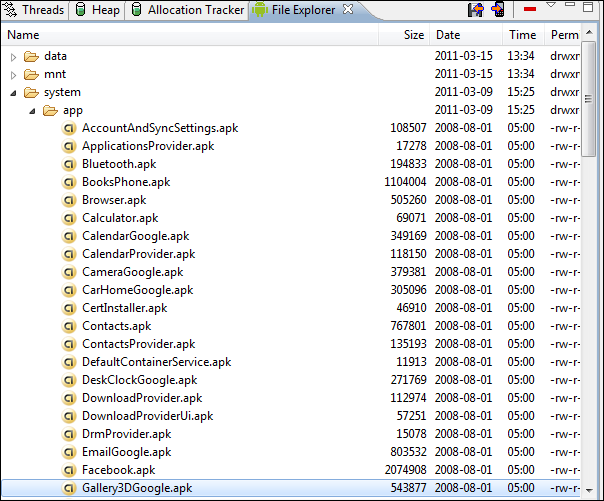Click the DeskClockGoogle.apk file icon
This screenshot has width=604, height=501.
(x=69, y=380)
